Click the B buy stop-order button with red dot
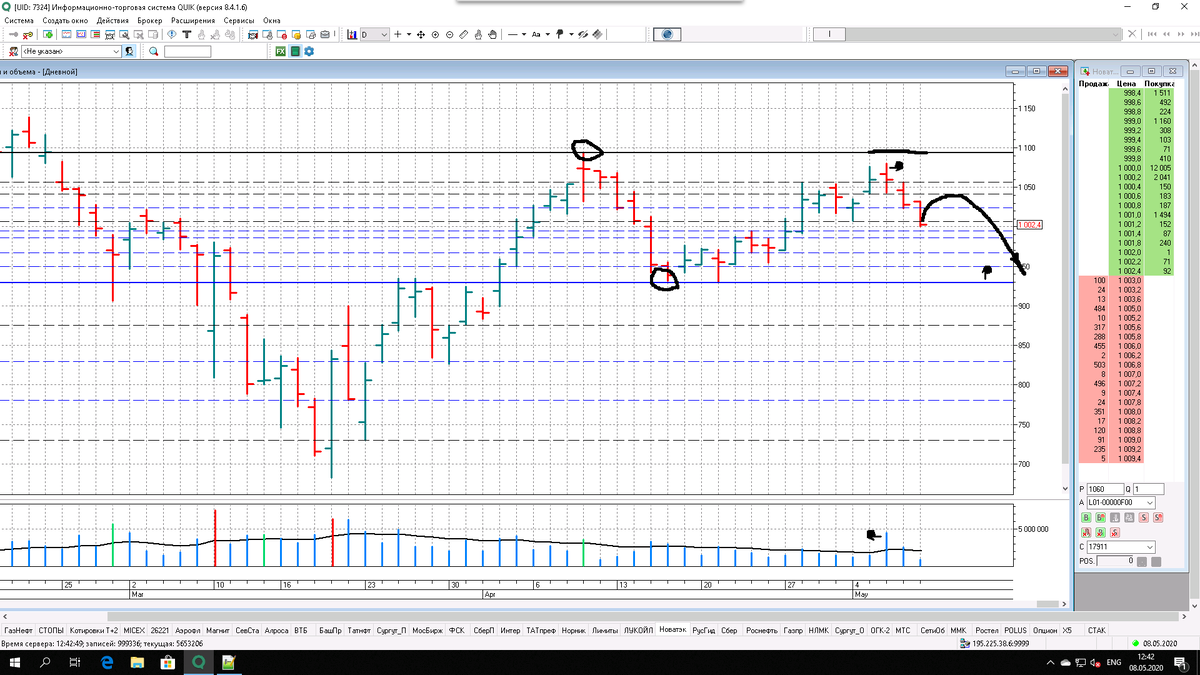Image resolution: width=1200 pixels, height=675 pixels. pos(1100,517)
